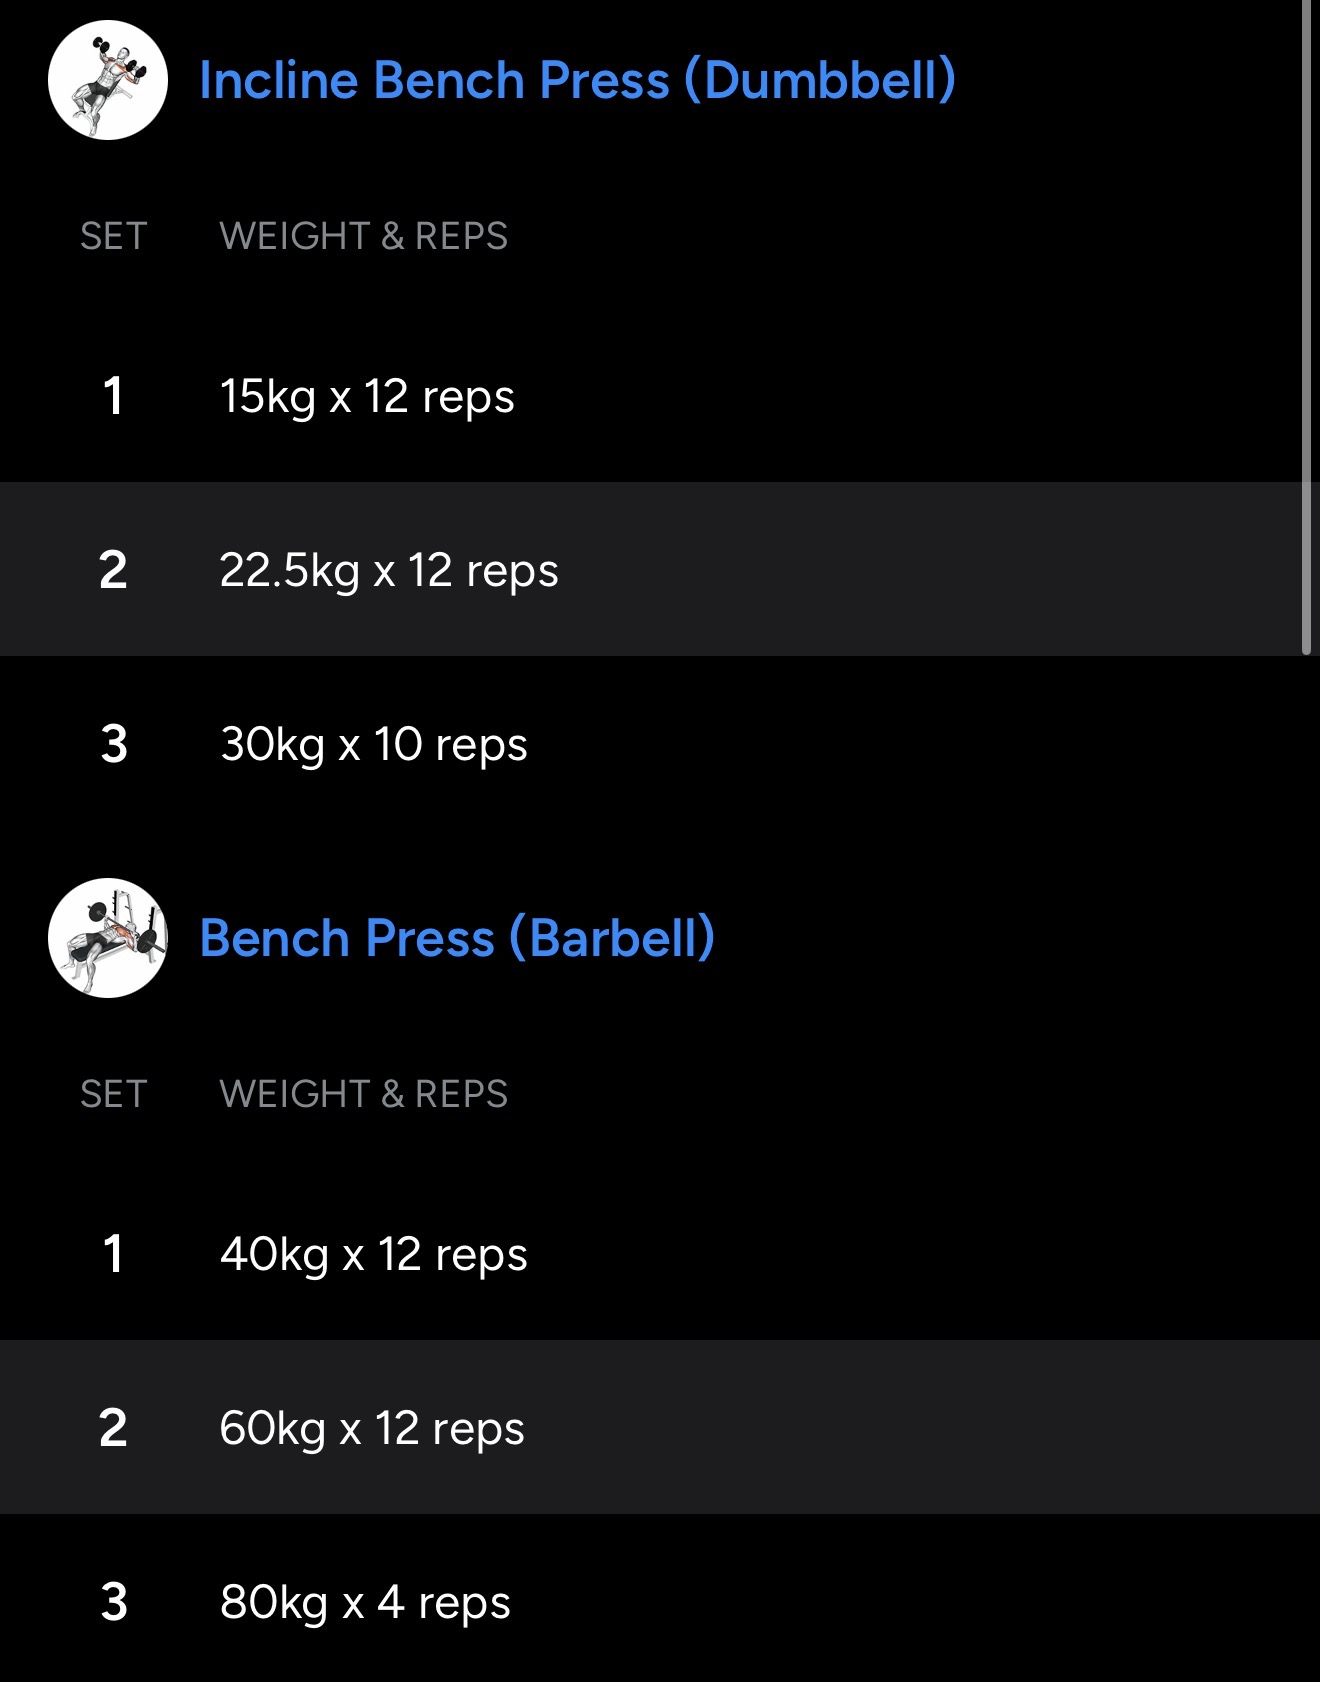The width and height of the screenshot is (1320, 1682).
Task: Tap set number 1 of Incline Bench Press
Action: pyautogui.click(x=113, y=396)
